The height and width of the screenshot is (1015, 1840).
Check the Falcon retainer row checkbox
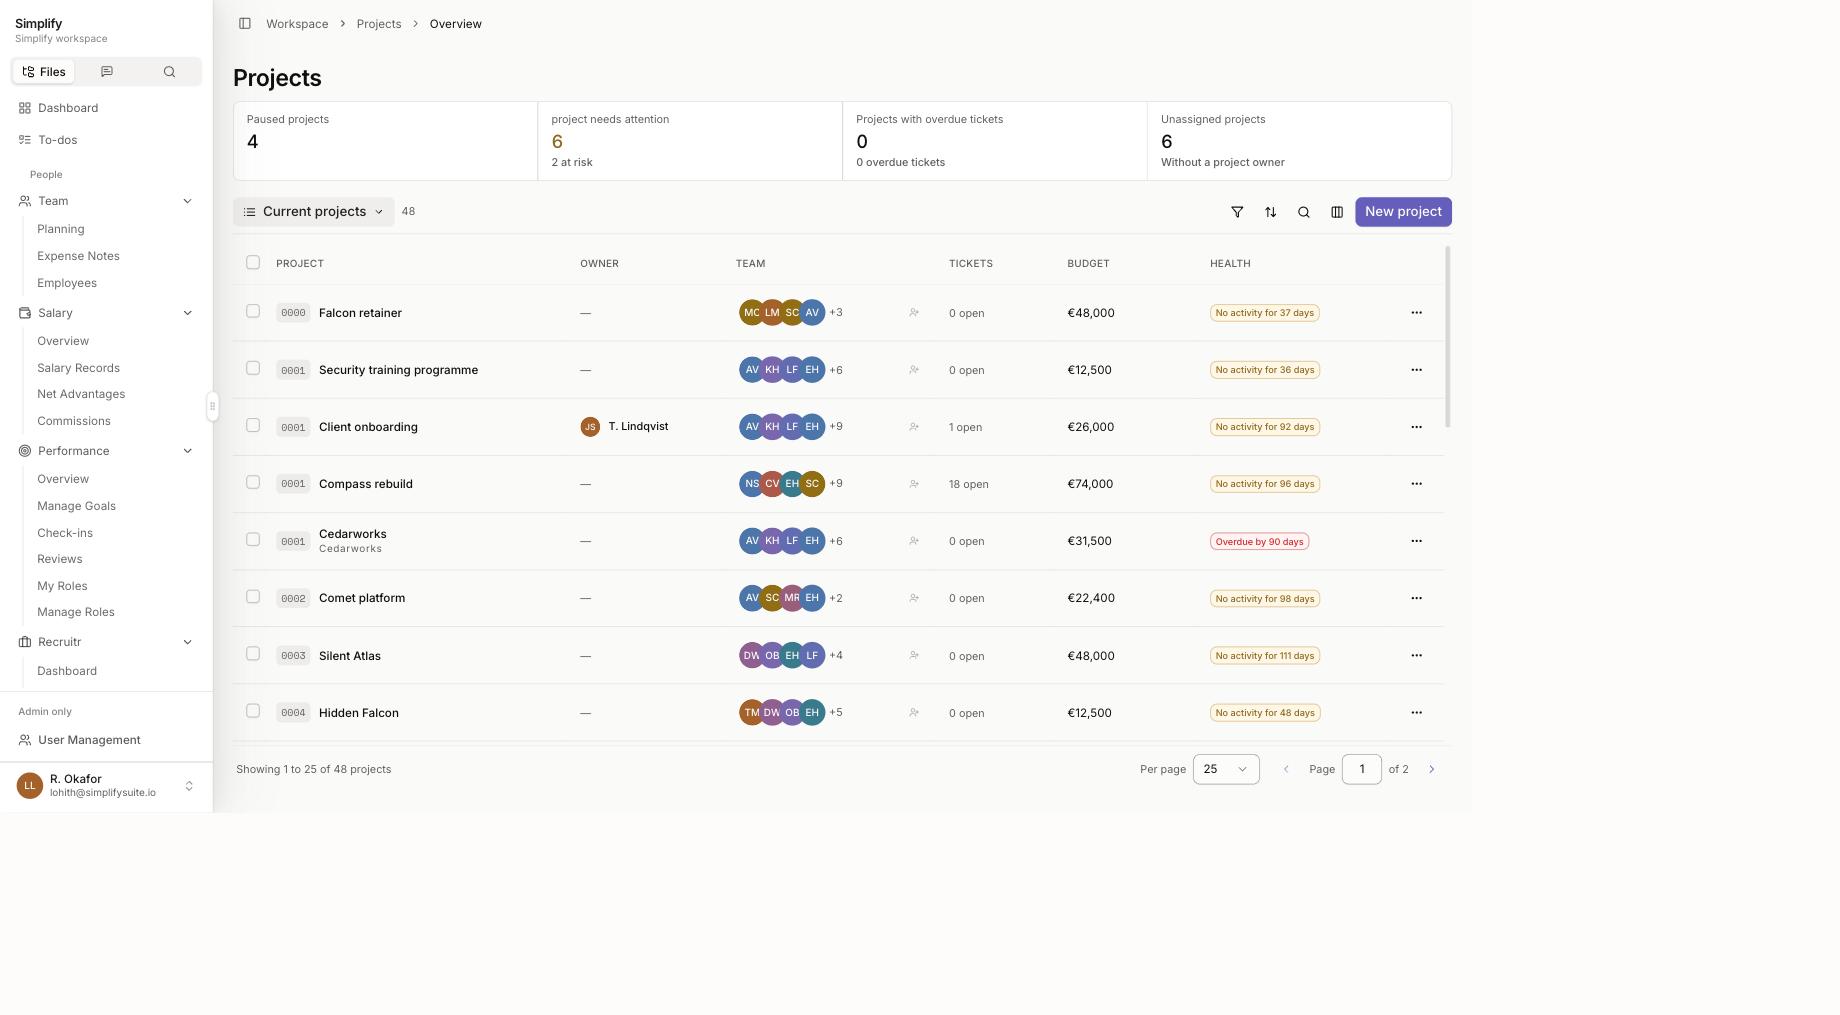pos(253,311)
